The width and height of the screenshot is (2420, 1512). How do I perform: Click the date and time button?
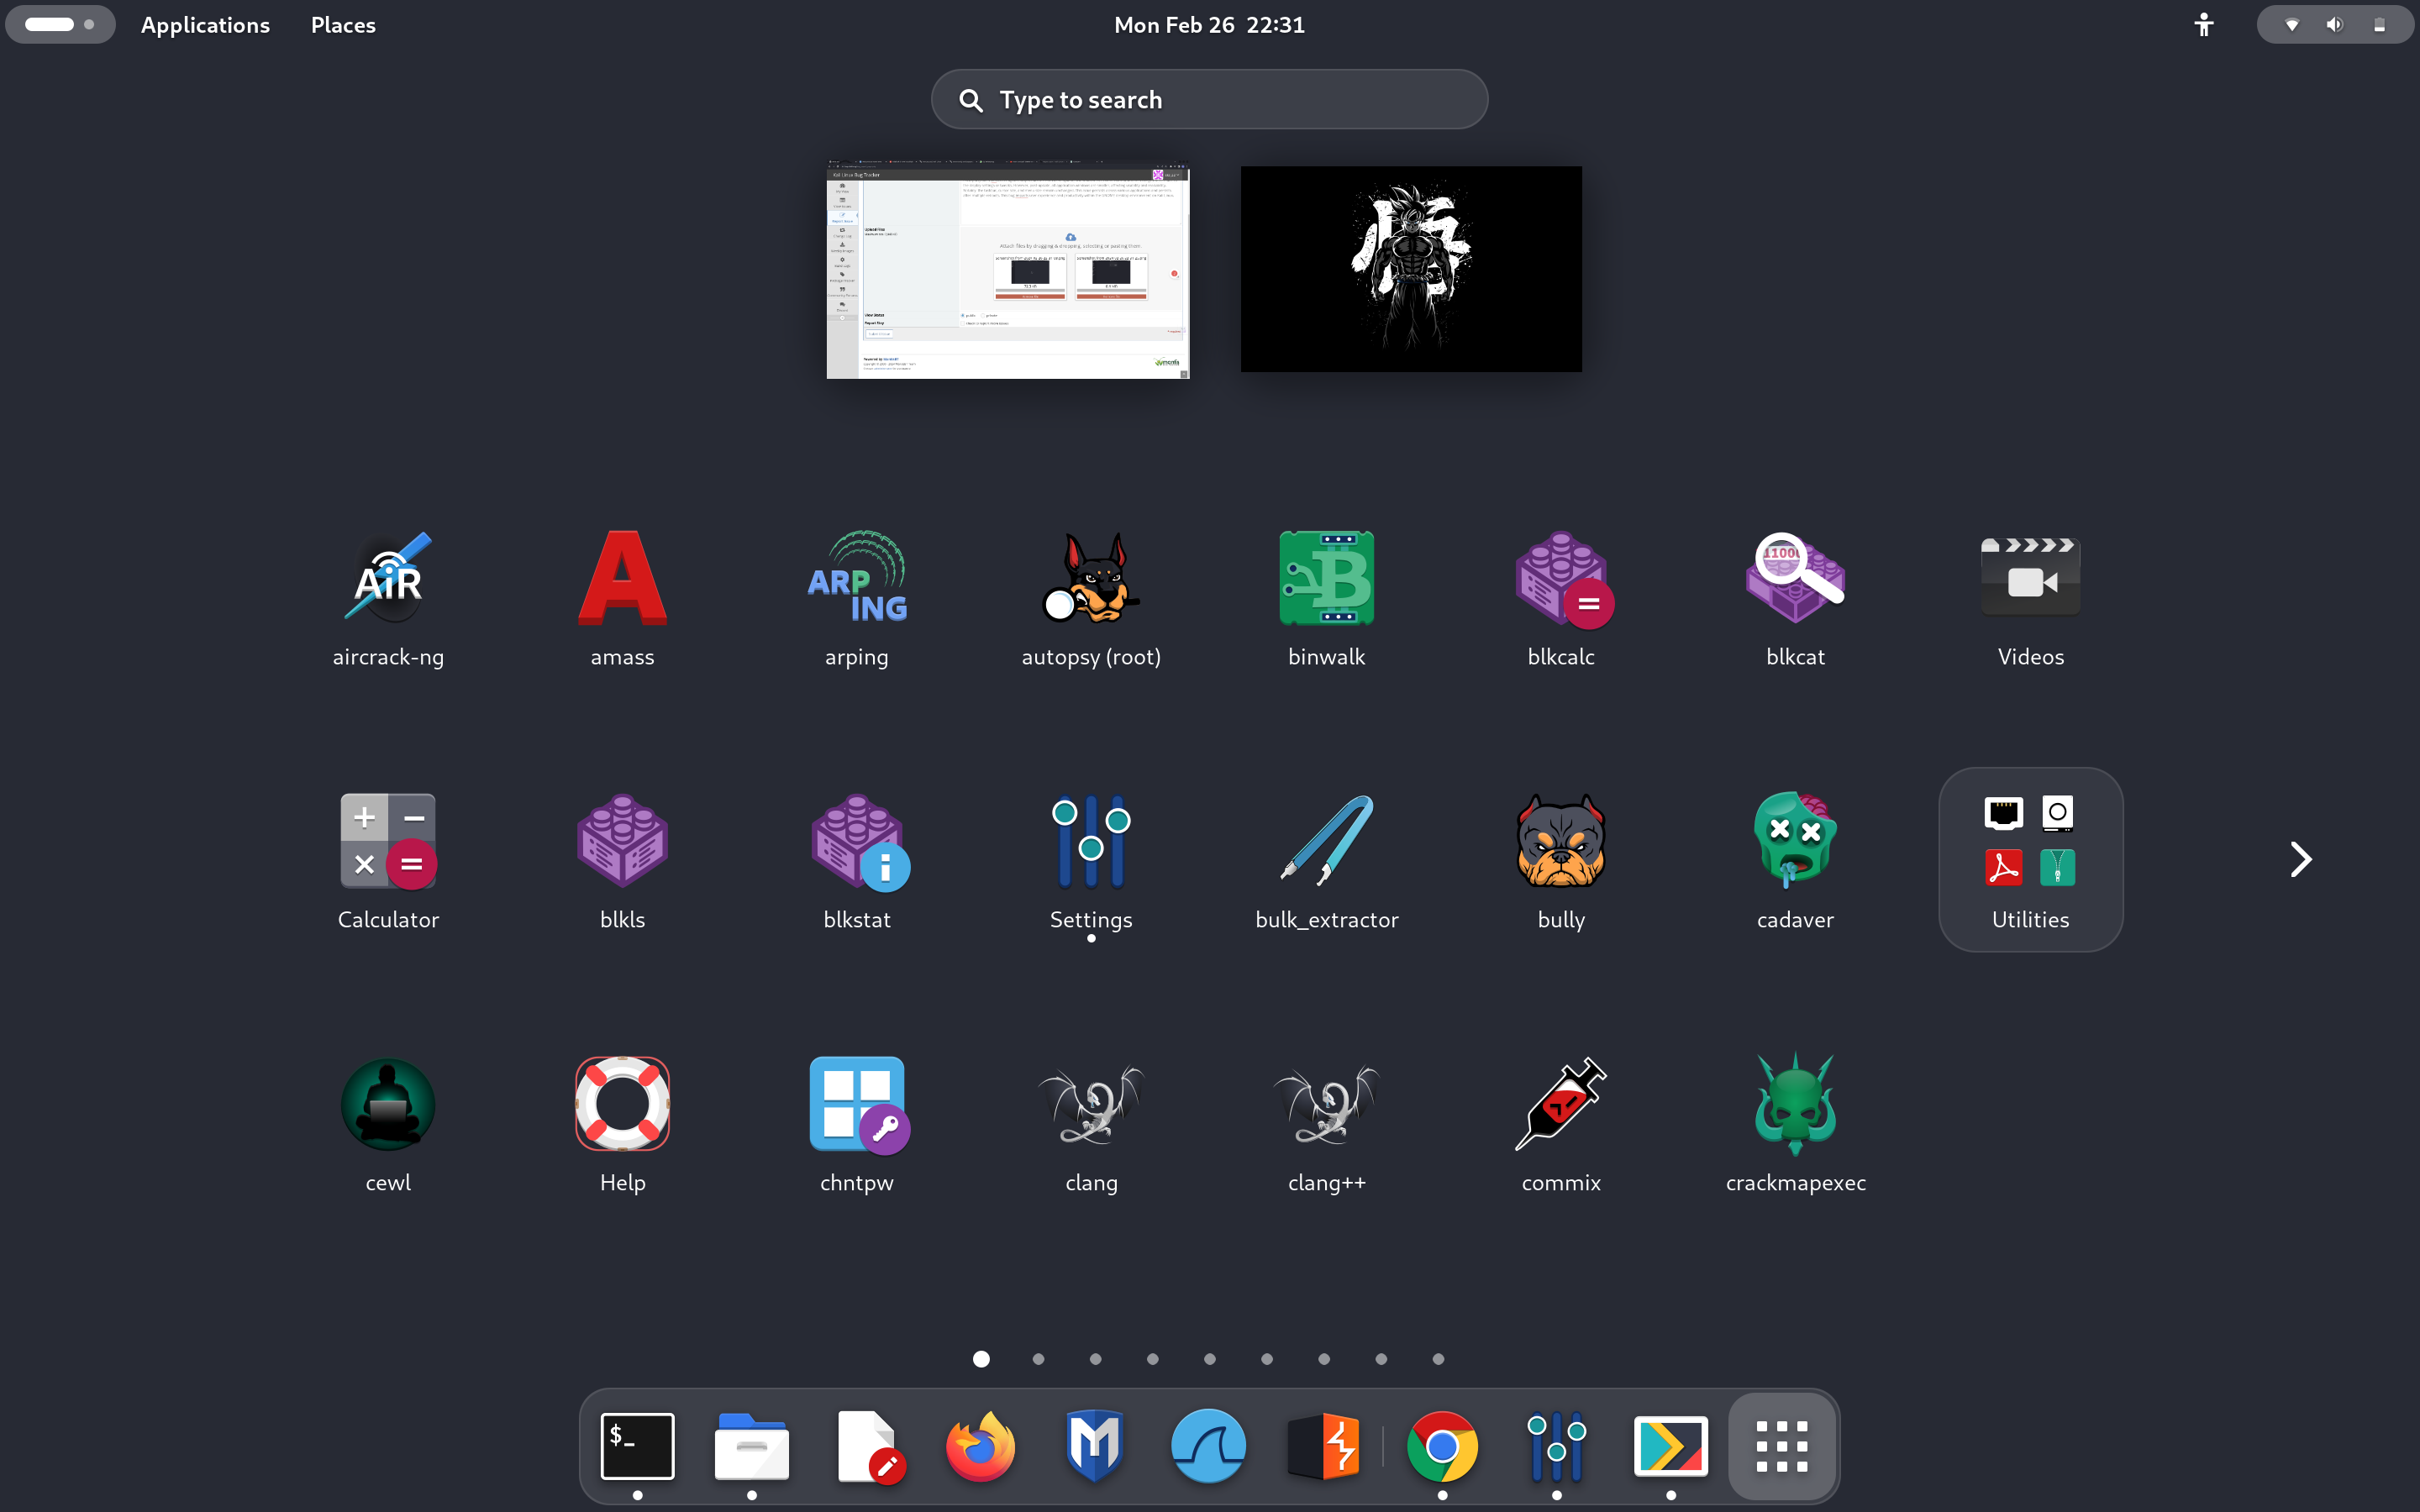(x=1209, y=24)
